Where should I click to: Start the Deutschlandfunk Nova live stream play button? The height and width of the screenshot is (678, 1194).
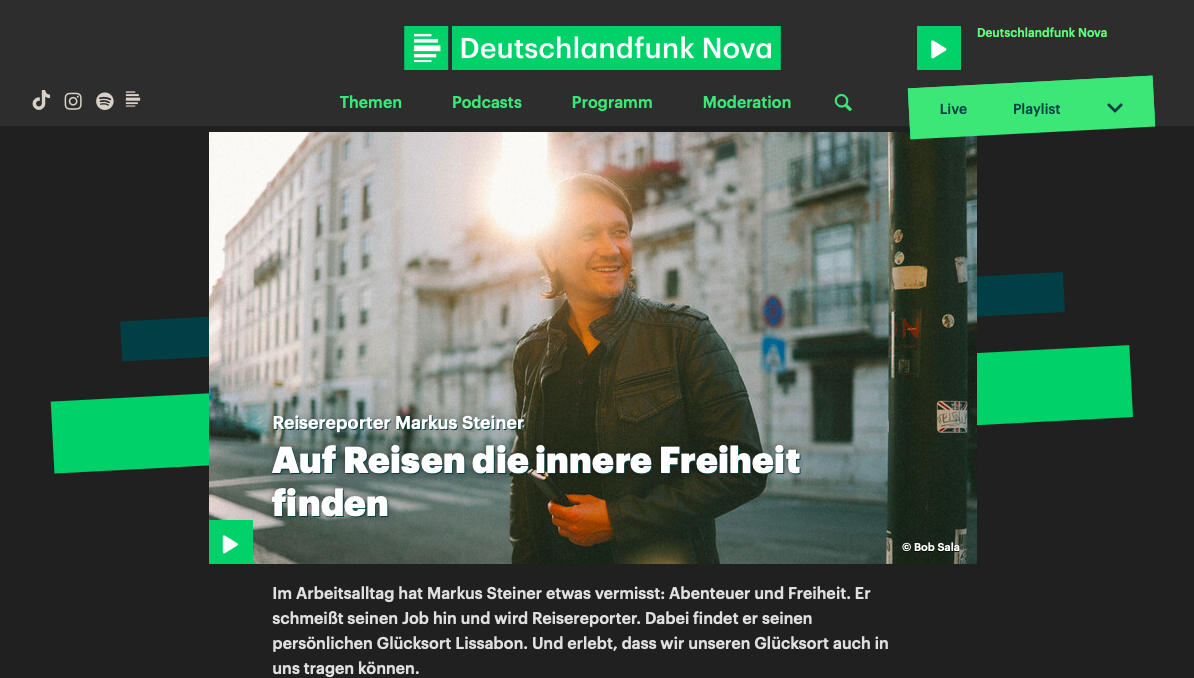(939, 48)
